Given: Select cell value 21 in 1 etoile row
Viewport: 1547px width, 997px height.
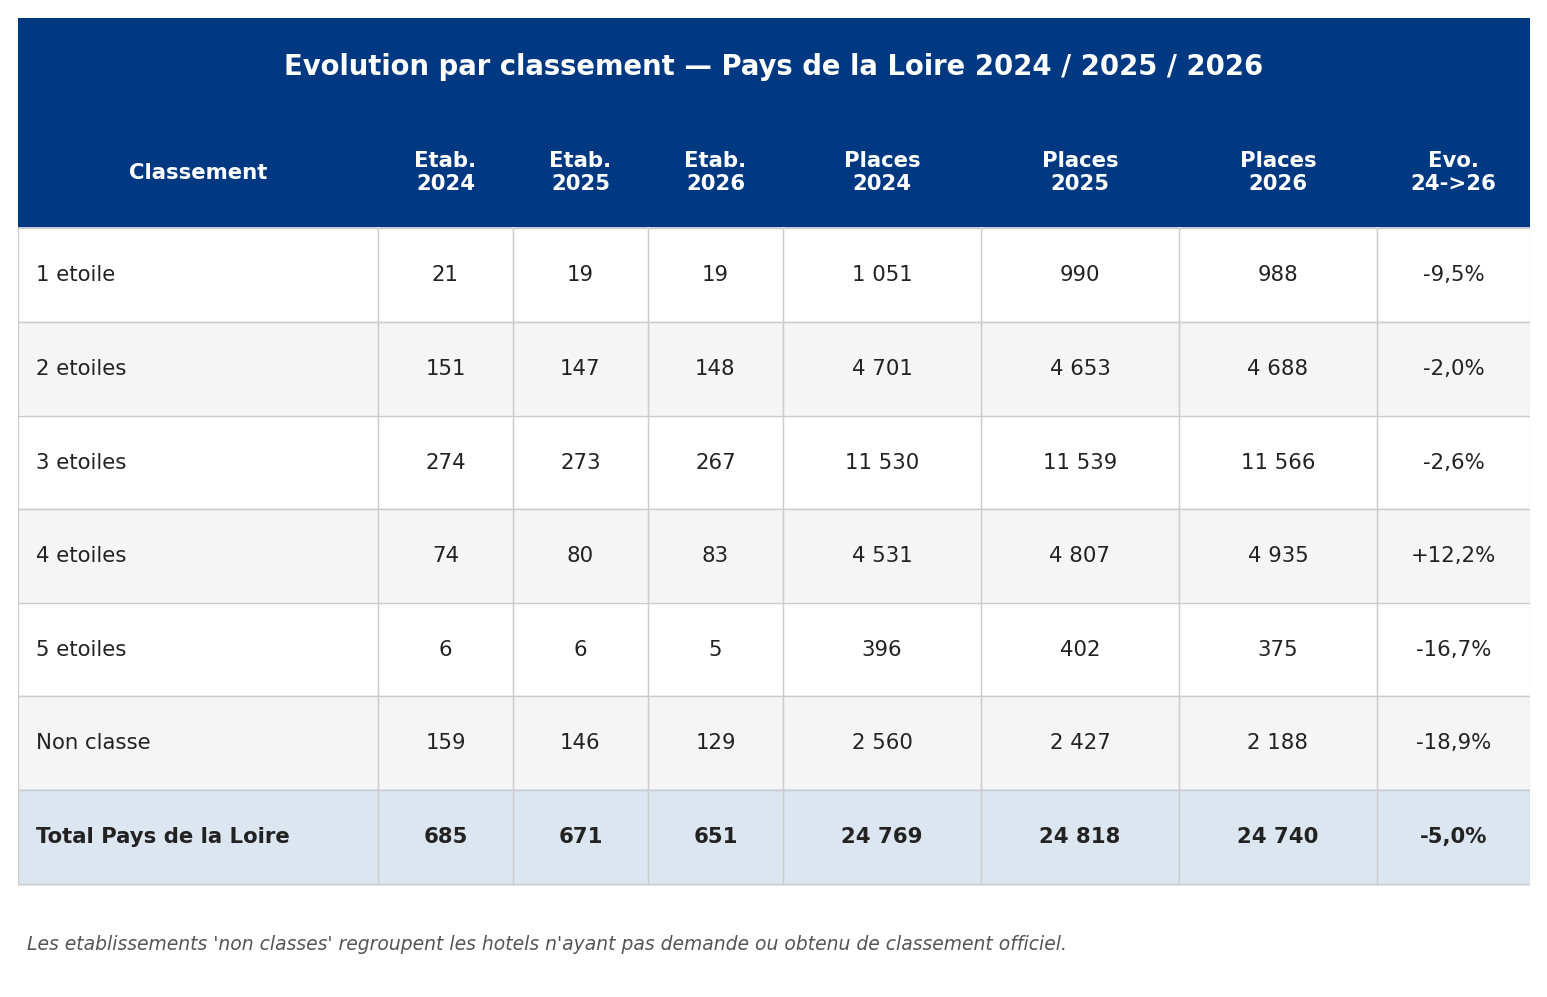Looking at the screenshot, I should [445, 275].
